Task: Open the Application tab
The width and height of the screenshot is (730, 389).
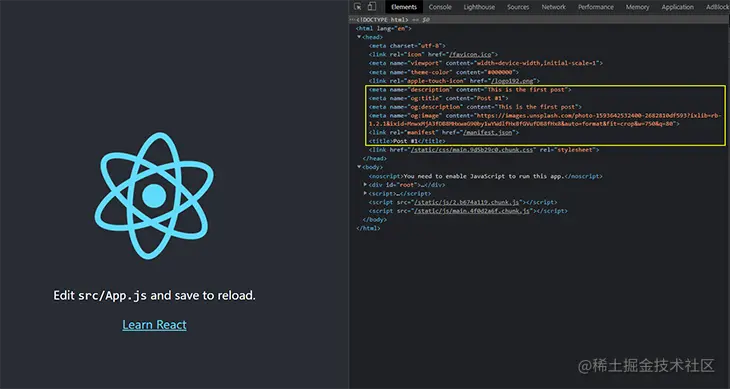Action: click(x=677, y=7)
